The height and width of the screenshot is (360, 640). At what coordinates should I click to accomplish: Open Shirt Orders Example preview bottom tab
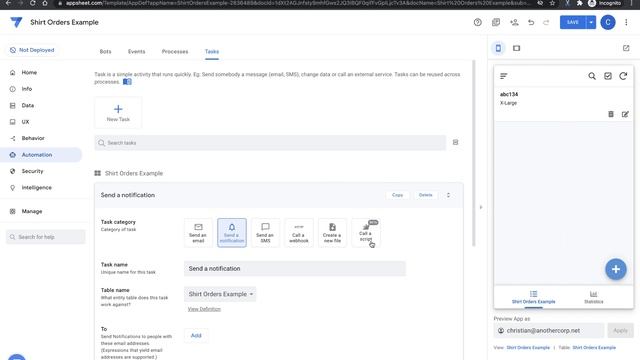[533, 297]
